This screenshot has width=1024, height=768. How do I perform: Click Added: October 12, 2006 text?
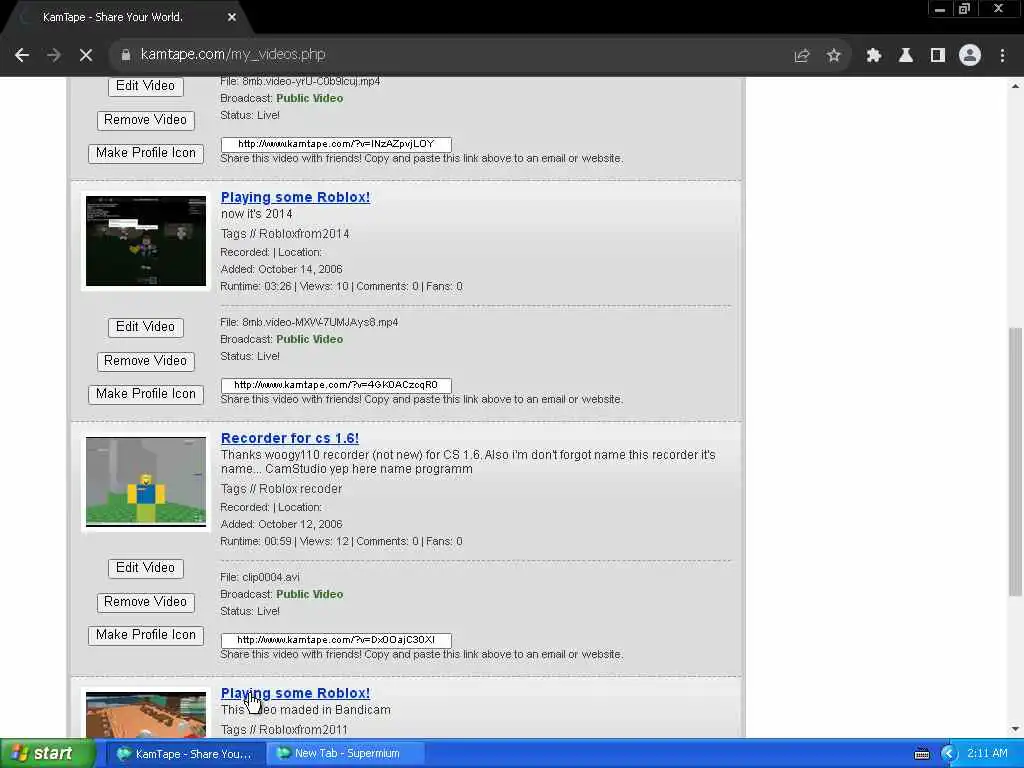pos(281,524)
